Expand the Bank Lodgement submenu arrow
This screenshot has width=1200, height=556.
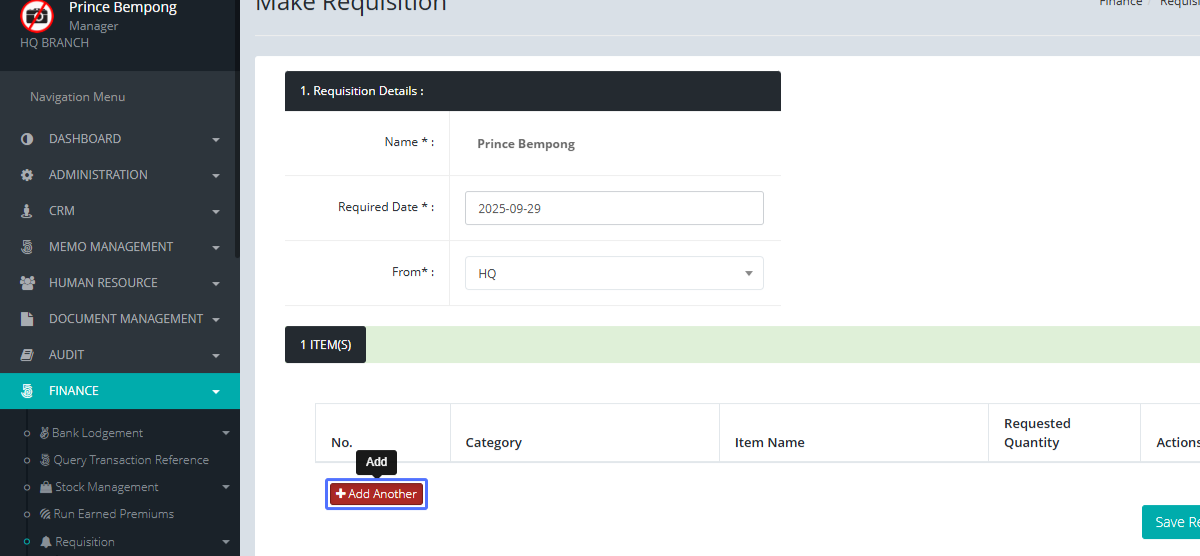click(x=226, y=433)
